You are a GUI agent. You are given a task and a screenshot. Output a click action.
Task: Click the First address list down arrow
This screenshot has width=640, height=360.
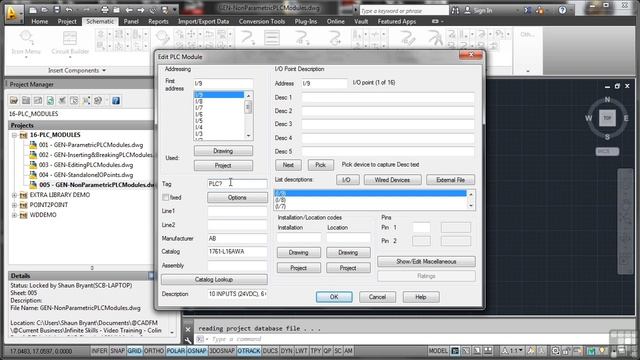pyautogui.click(x=248, y=135)
